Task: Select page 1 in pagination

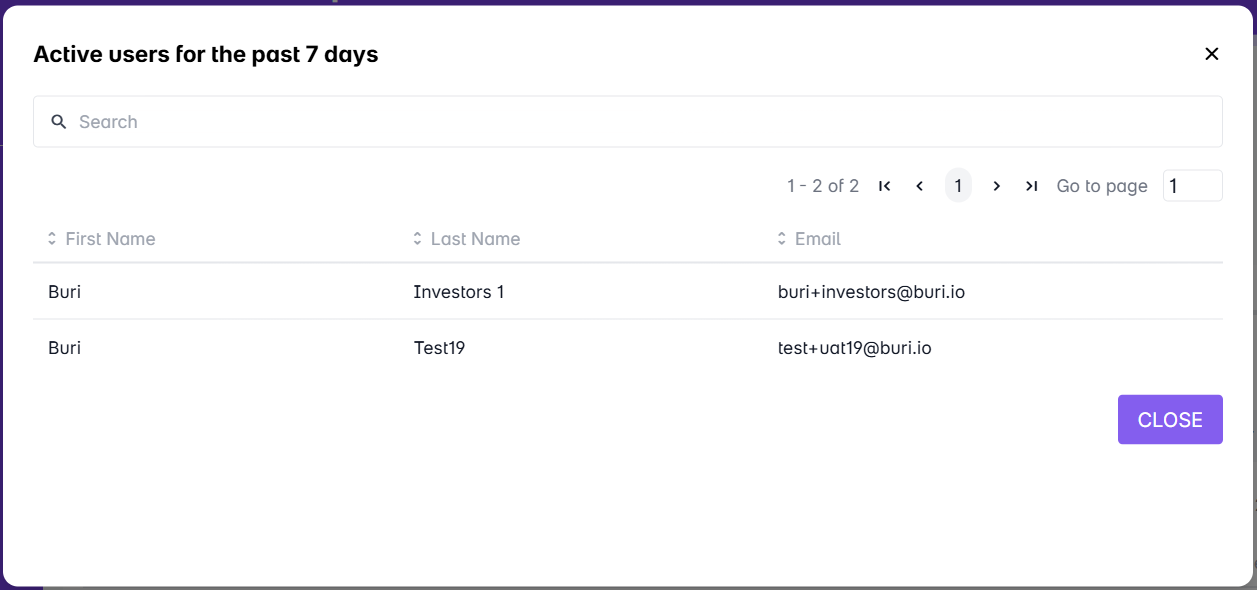Action: pyautogui.click(x=958, y=186)
